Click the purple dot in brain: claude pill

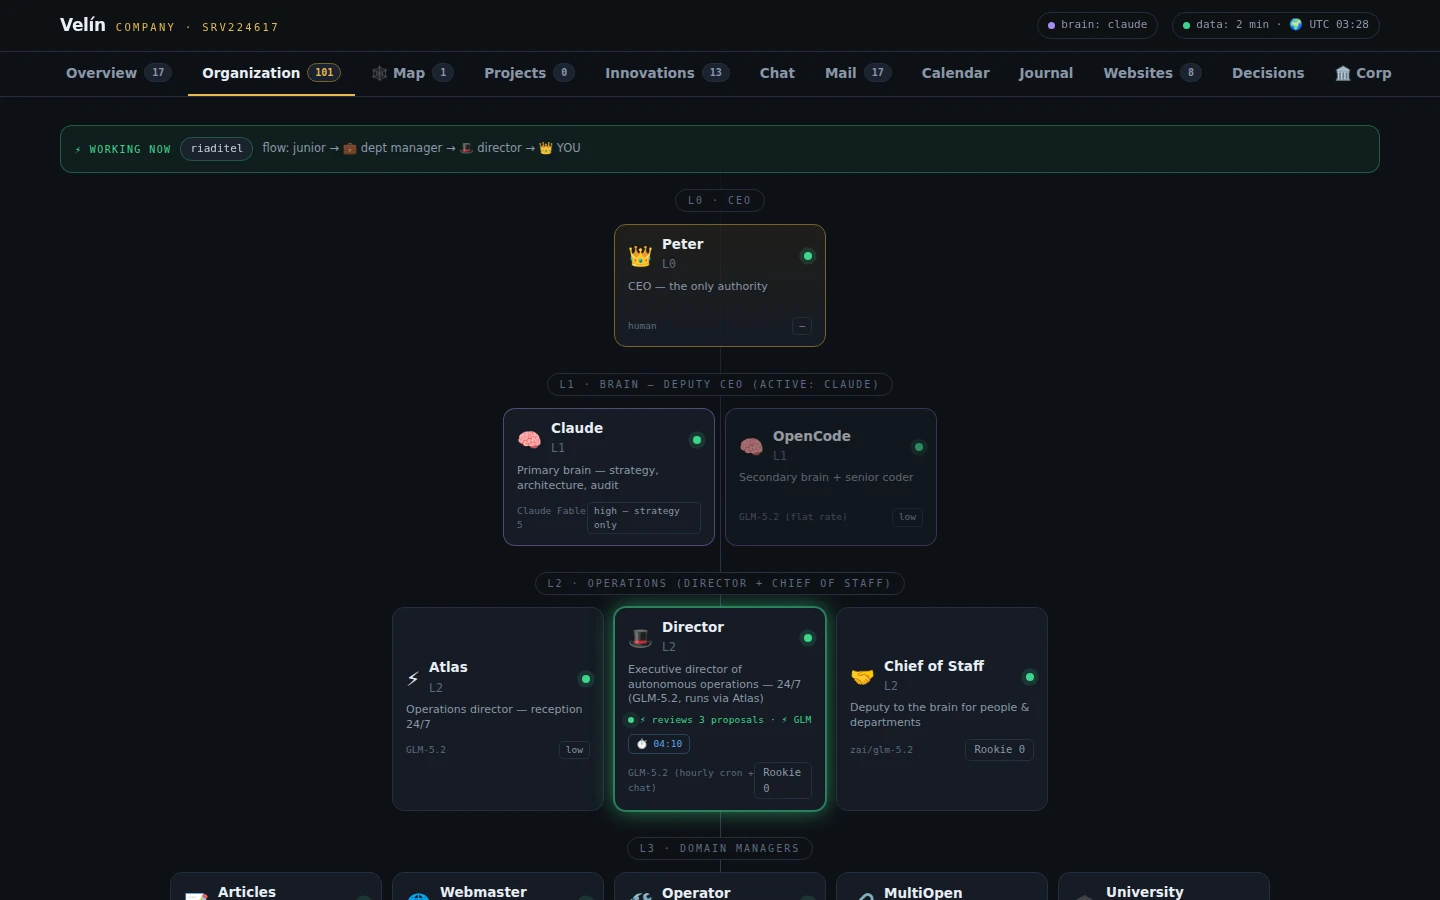(1051, 25)
